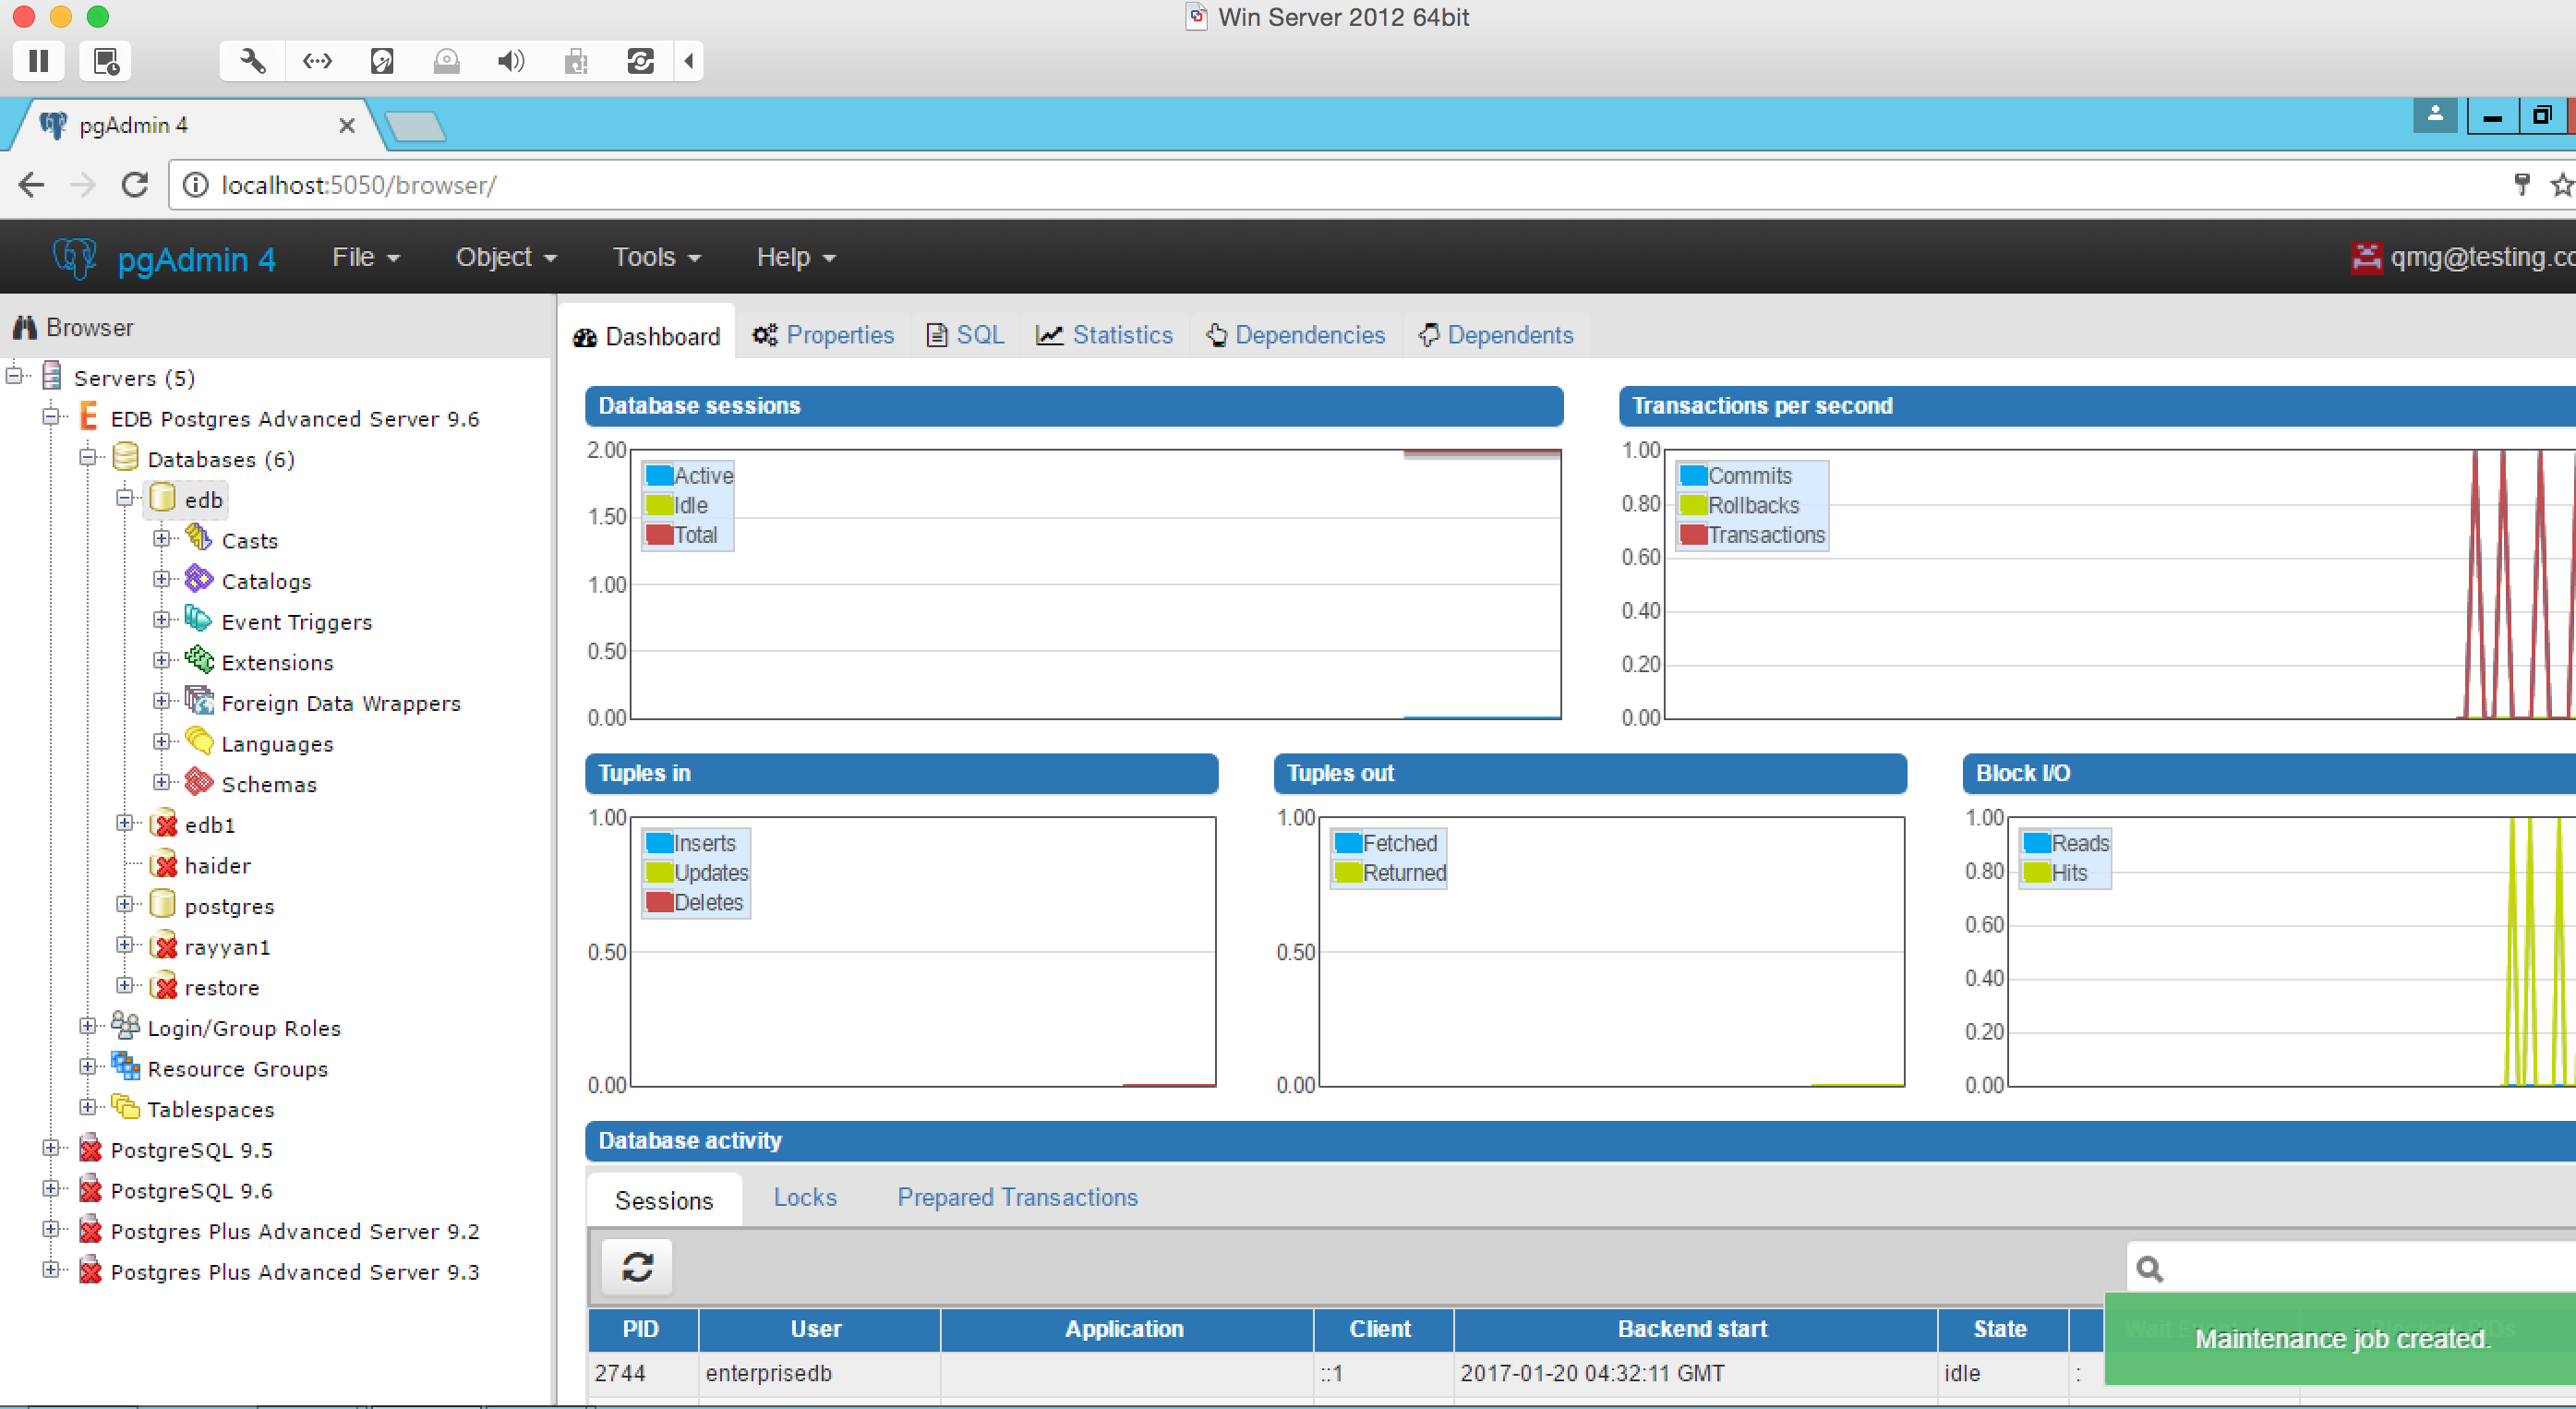
Task: Click the bookmark star icon in address bar
Action: point(2561,185)
